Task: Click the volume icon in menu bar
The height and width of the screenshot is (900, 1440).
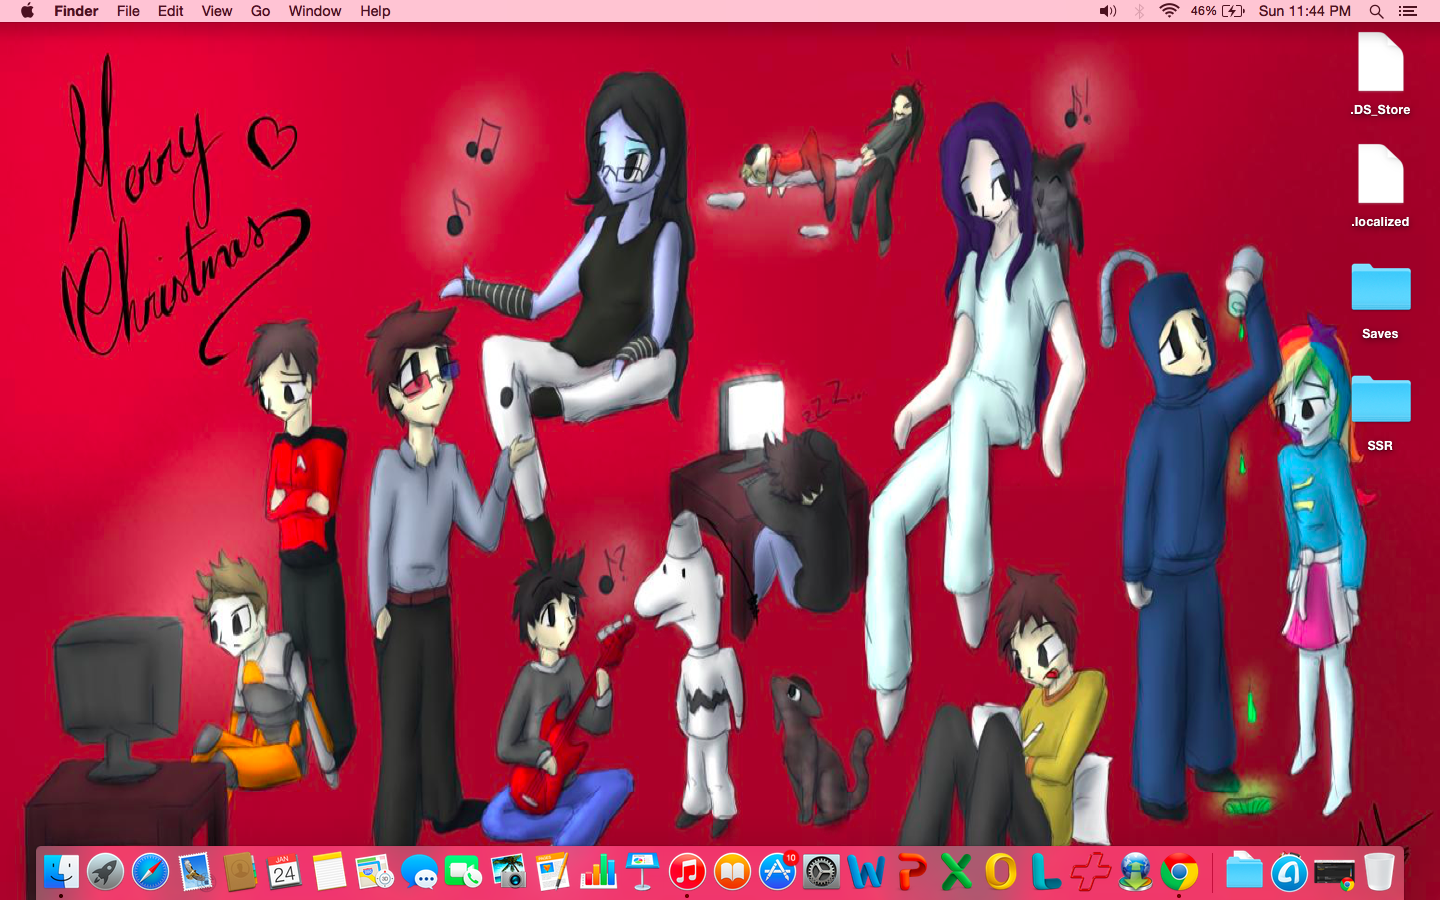Action: tap(1108, 11)
